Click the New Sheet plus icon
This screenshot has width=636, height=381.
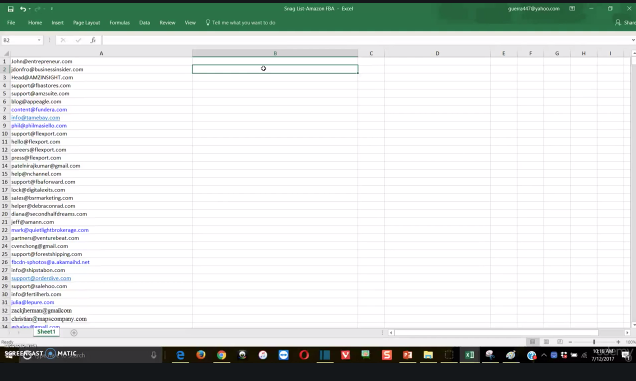[x=74, y=333]
